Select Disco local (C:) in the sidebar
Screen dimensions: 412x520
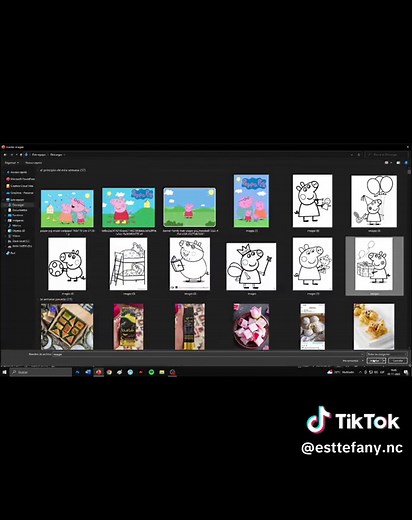point(19,241)
